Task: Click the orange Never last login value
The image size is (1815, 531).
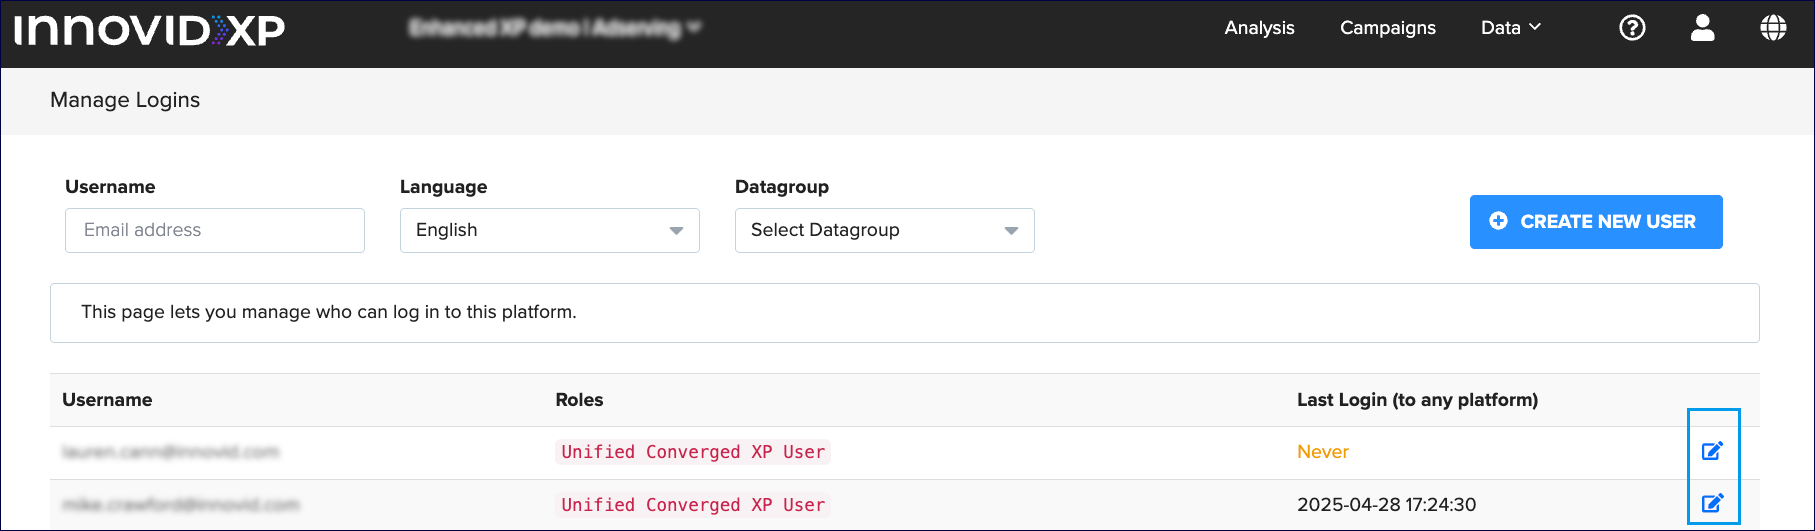Action: [x=1323, y=452]
